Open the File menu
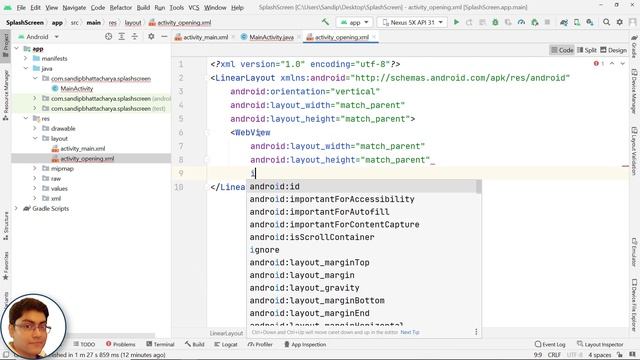This screenshot has height=360, width=640. 21,7
